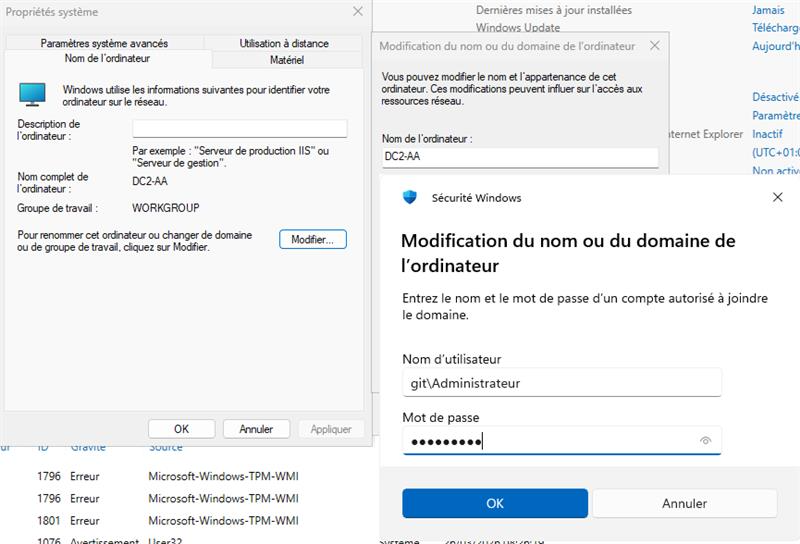Screen dimensions: 800x544
Task: Click the Nom de l'ordinateur field DC2-AA
Action: pyautogui.click(x=520, y=157)
